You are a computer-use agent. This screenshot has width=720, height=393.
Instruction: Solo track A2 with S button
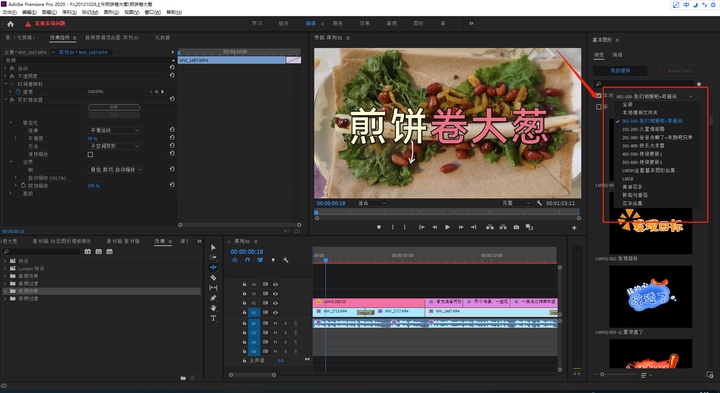[285, 333]
